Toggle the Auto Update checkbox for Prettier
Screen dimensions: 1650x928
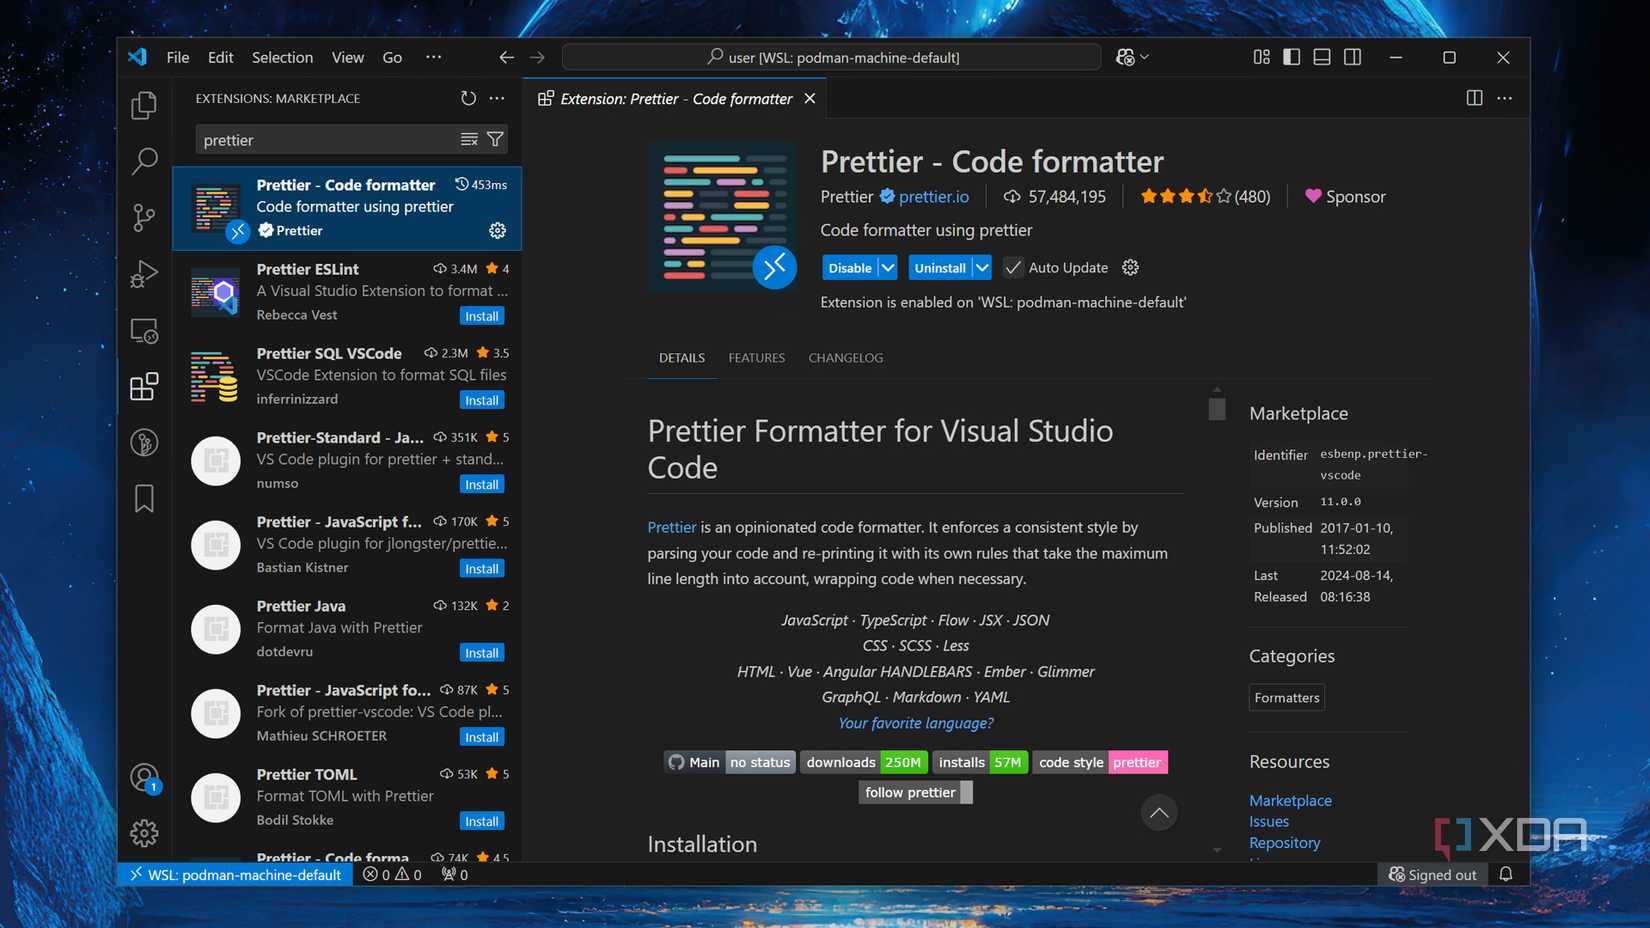tap(1013, 267)
